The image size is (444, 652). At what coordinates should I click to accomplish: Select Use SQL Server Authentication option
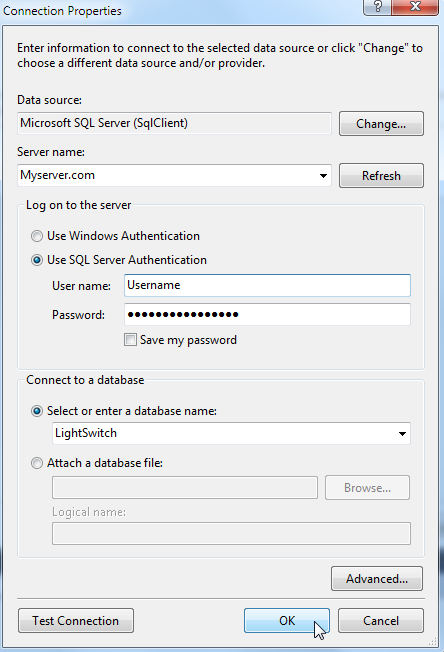(x=37, y=260)
